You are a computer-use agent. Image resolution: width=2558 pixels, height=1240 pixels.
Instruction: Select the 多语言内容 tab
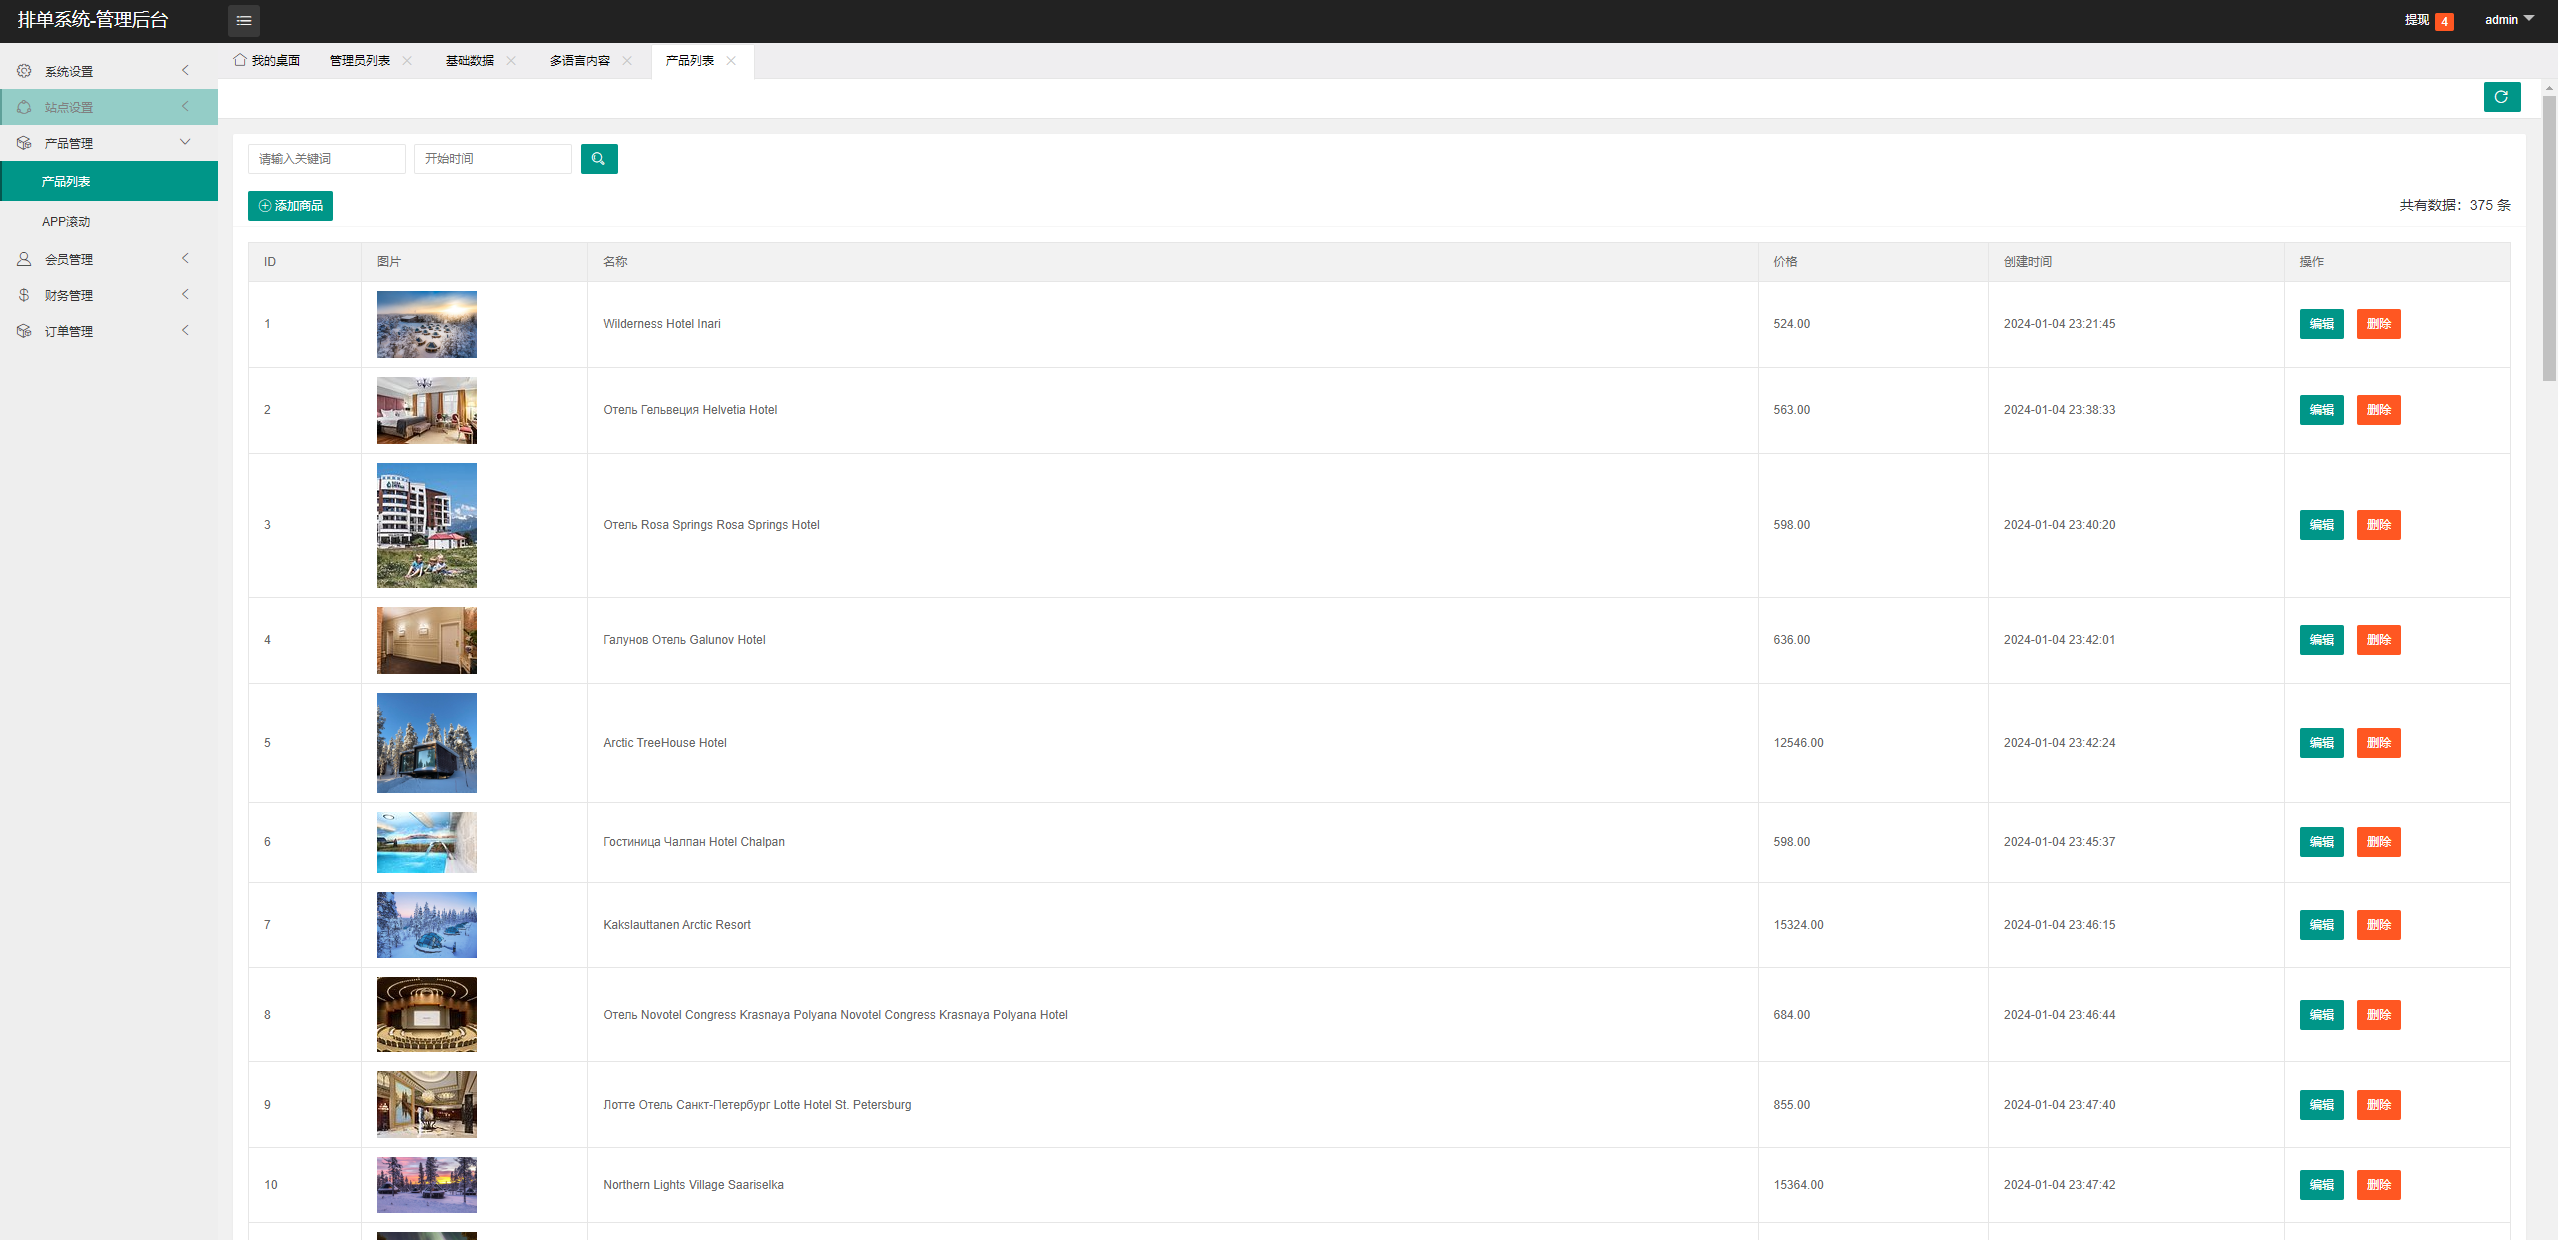pyautogui.click(x=582, y=60)
